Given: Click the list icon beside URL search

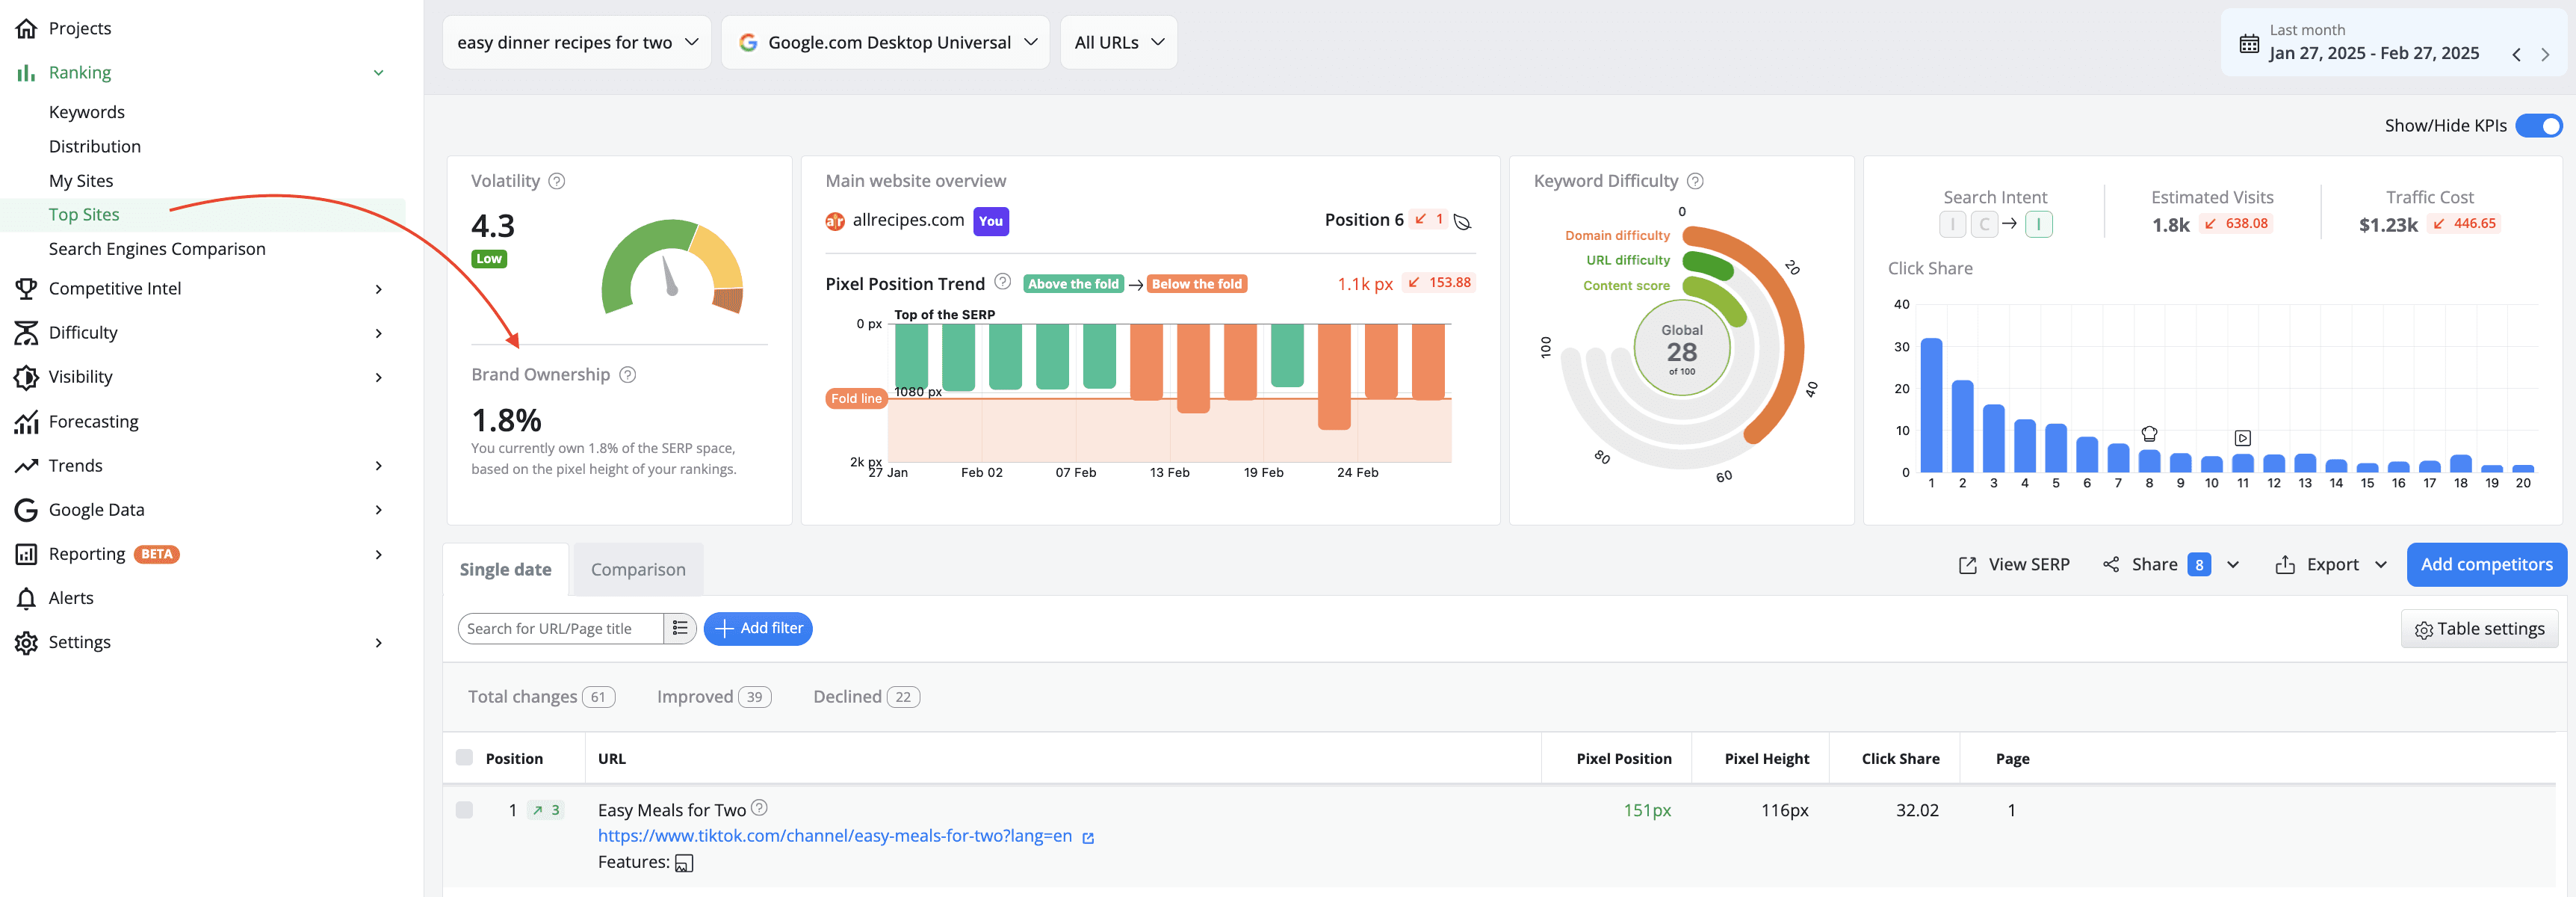Looking at the screenshot, I should pos(680,628).
